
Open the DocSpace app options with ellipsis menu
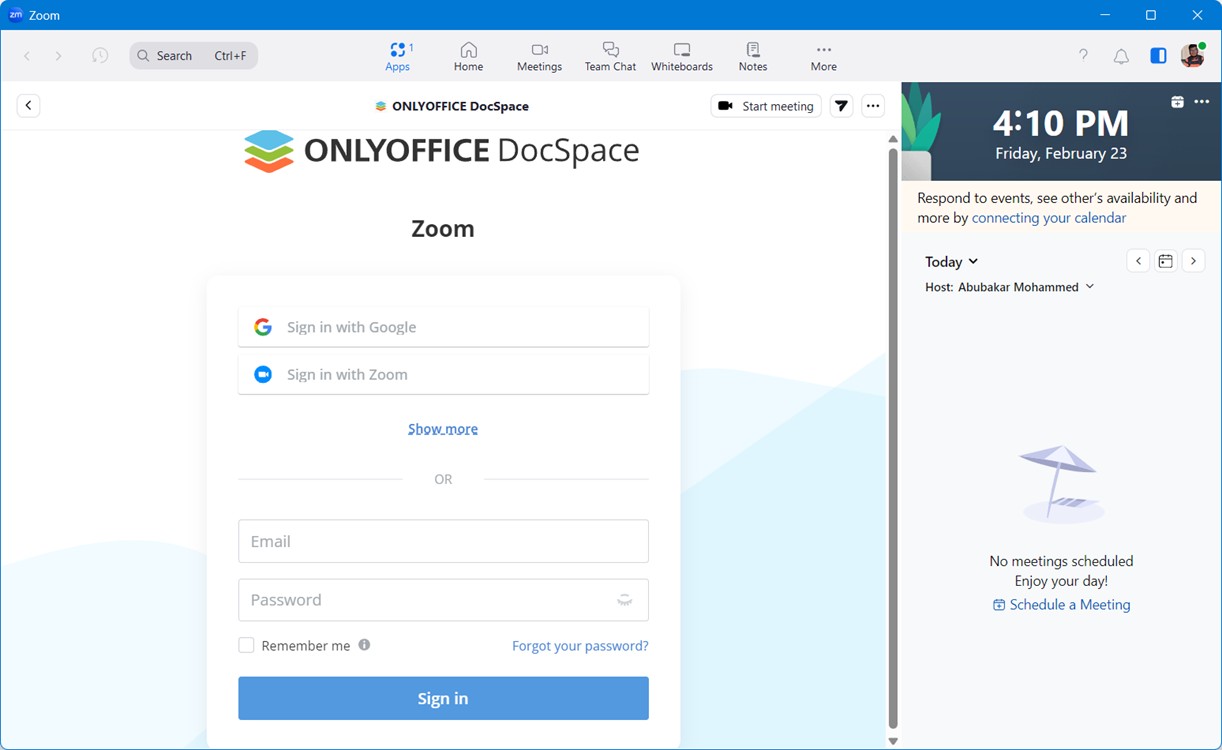point(873,105)
